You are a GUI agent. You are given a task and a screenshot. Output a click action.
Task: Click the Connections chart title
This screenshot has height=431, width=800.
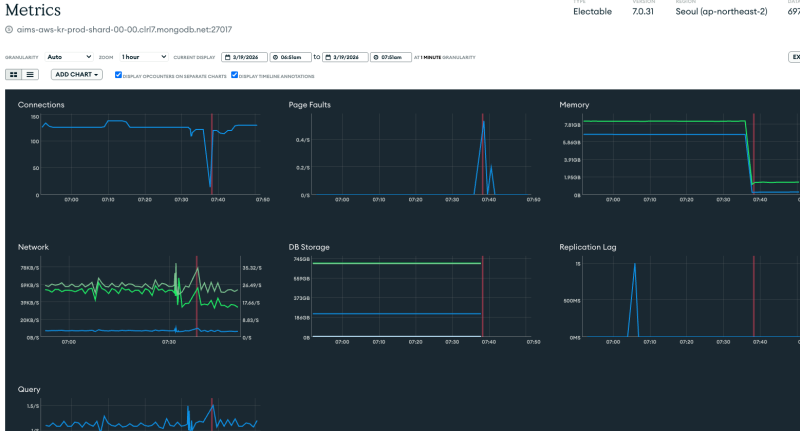point(39,104)
